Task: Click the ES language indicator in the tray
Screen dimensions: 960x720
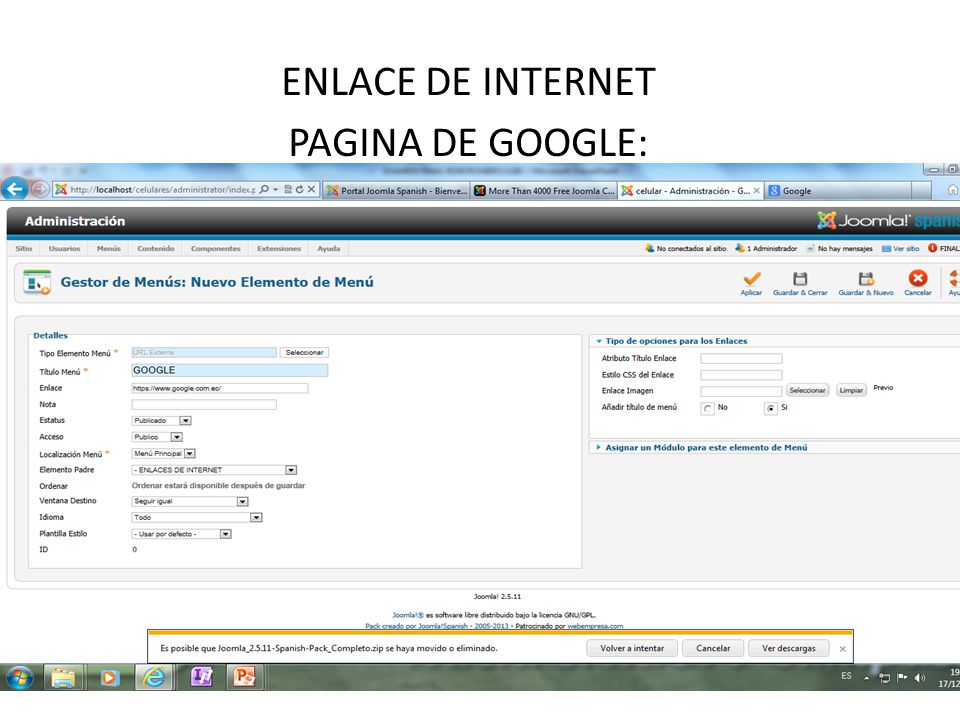Action: [846, 676]
